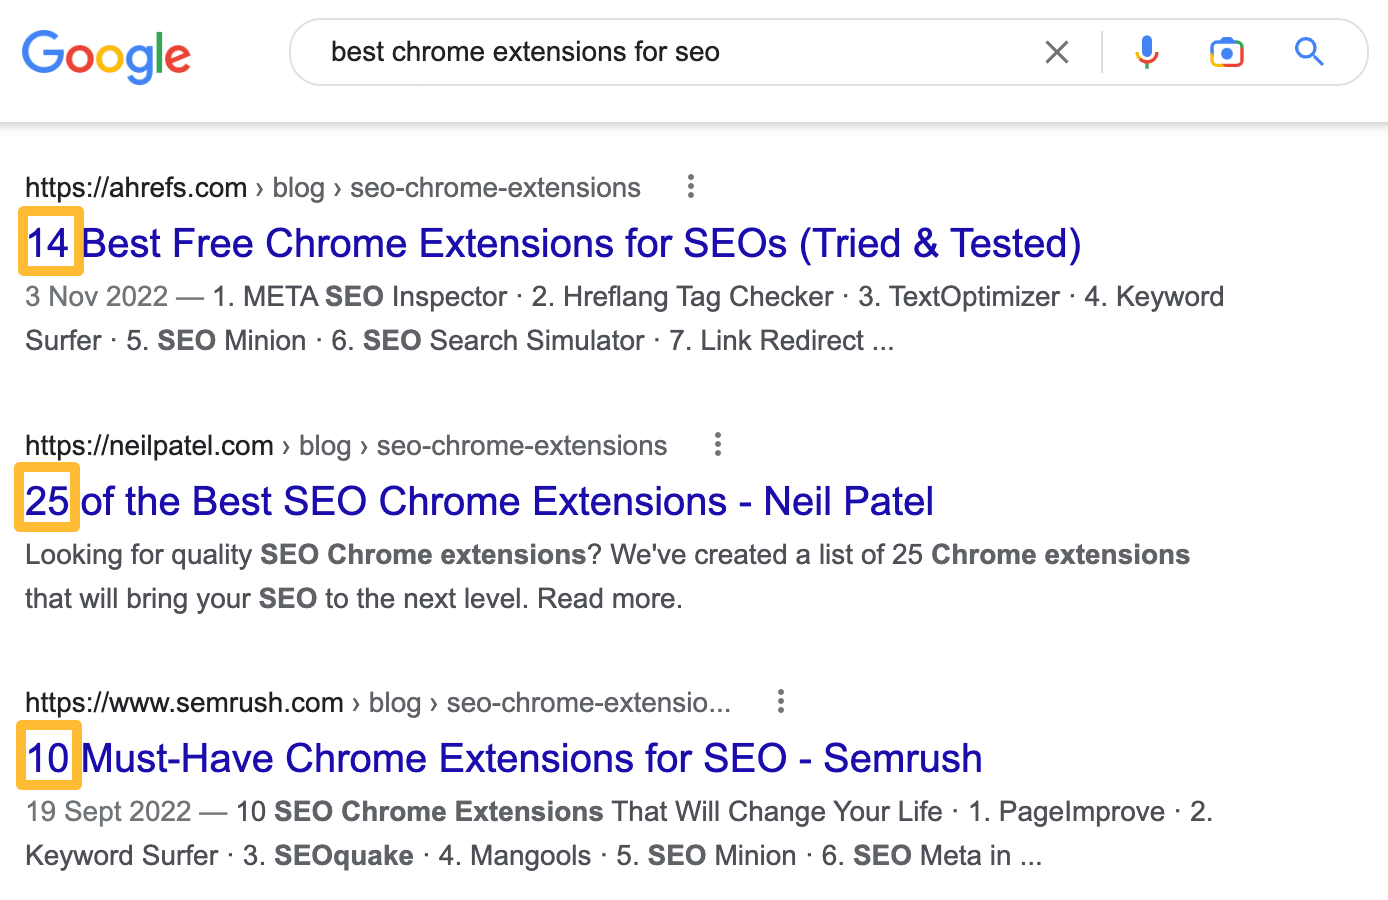Open Google Lens camera search
Image resolution: width=1388 pixels, height=900 pixels.
pos(1227,51)
